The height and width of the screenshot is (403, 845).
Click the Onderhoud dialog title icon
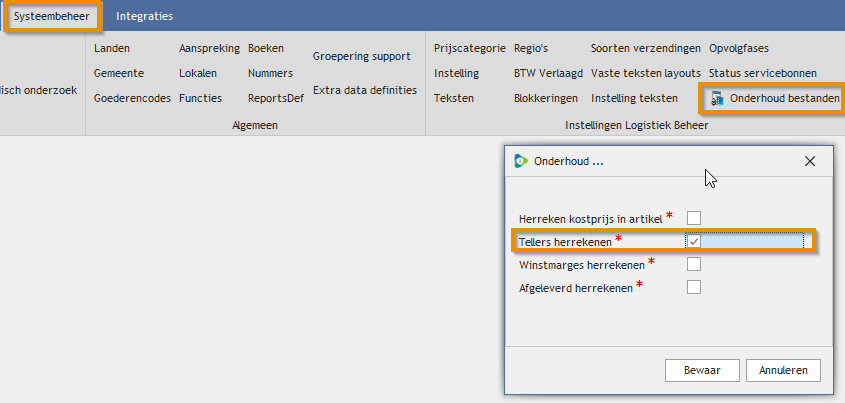(520, 161)
